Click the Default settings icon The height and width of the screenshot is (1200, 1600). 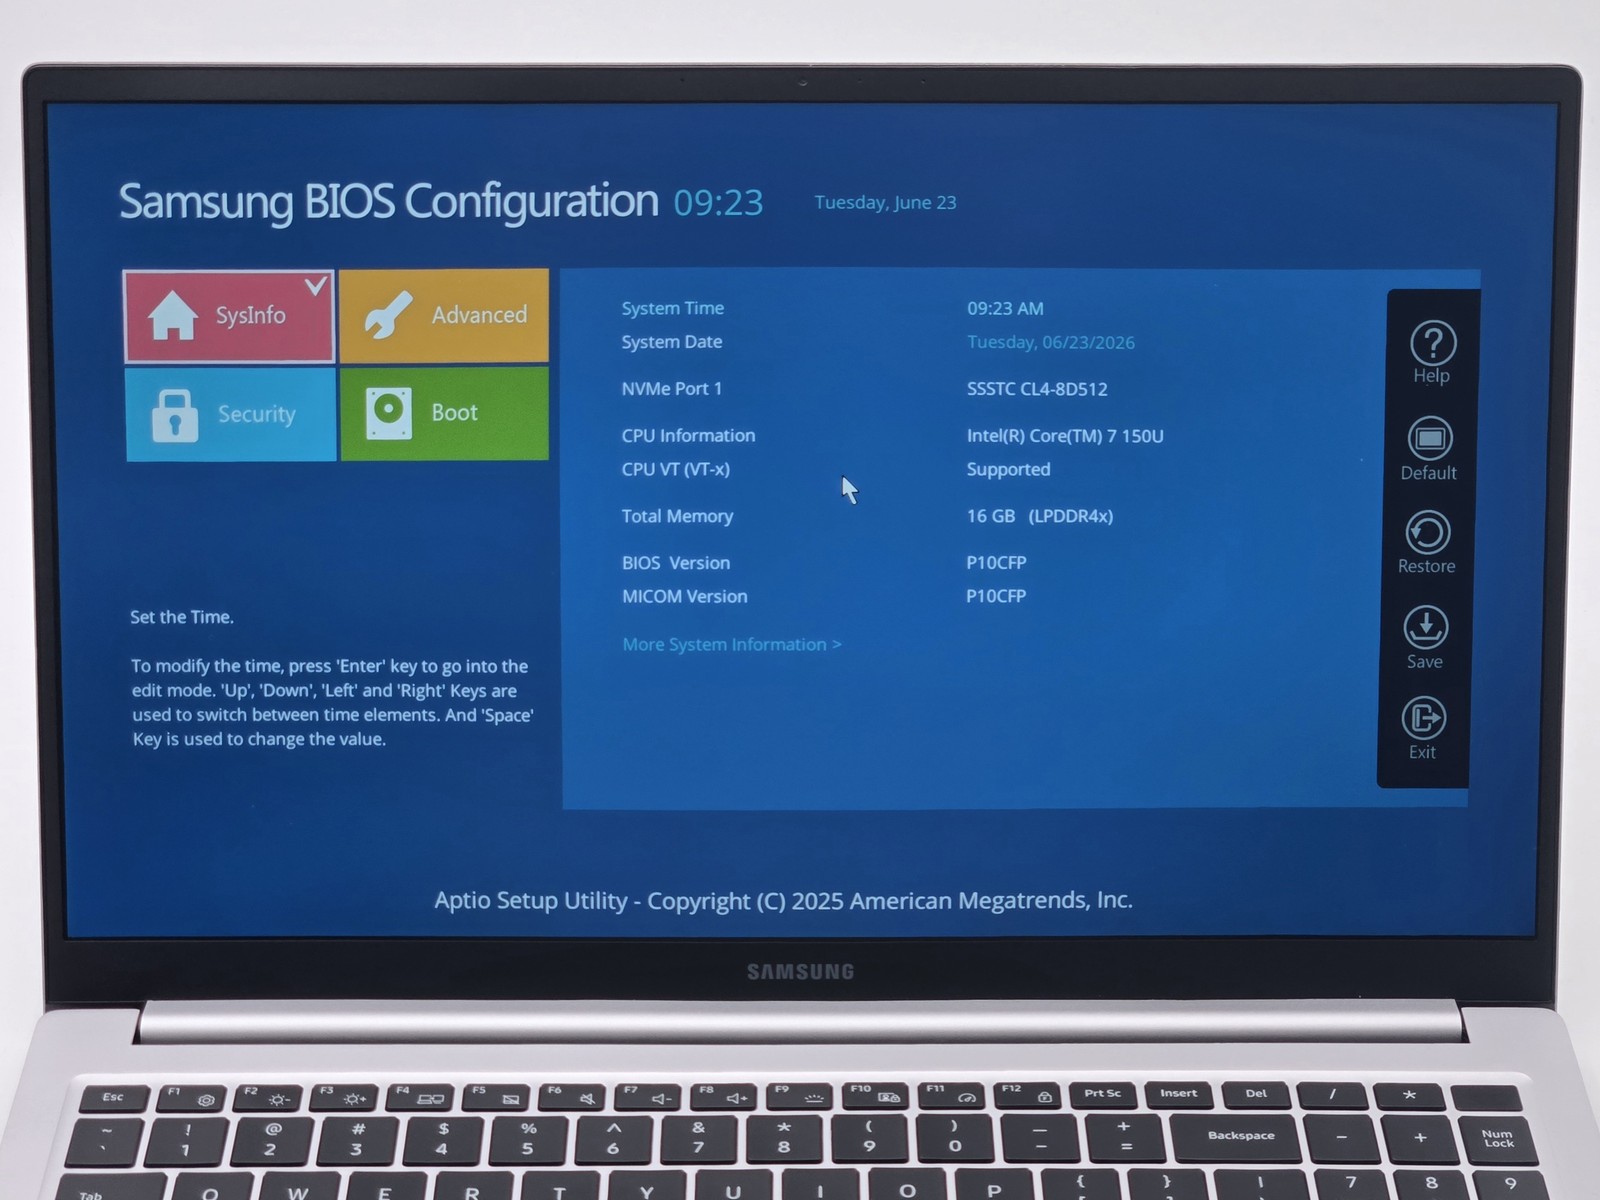[1430, 439]
